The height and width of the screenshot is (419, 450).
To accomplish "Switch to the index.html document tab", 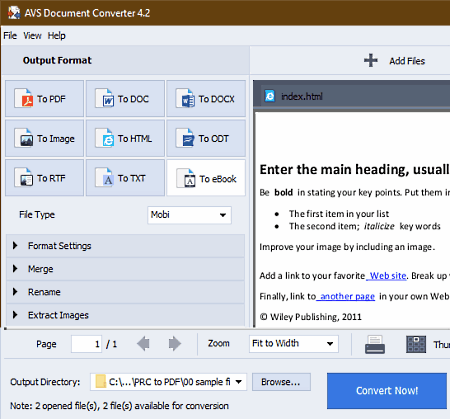I will [302, 96].
